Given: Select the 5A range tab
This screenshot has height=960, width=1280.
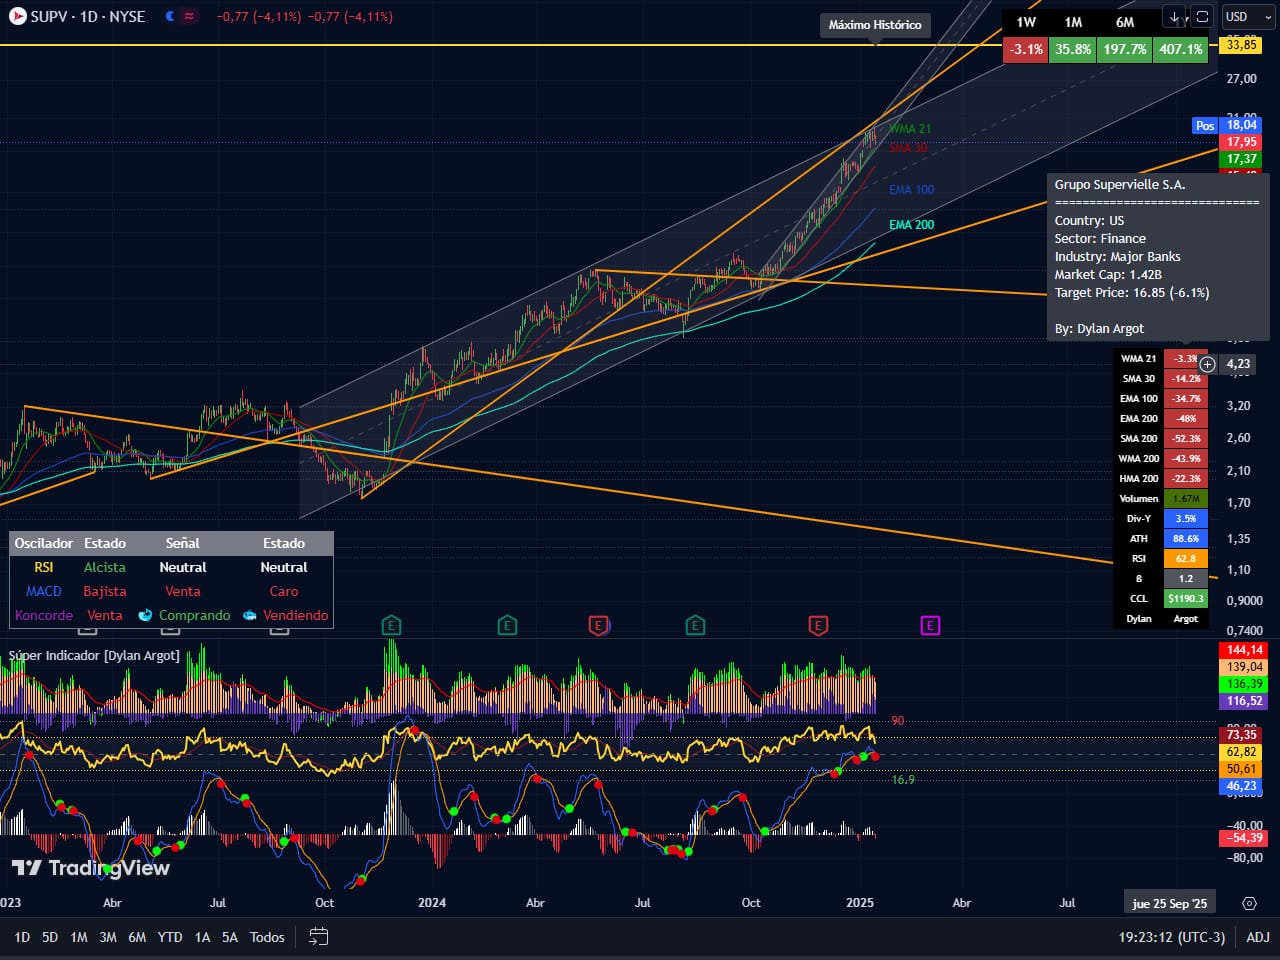Looking at the screenshot, I should [x=230, y=937].
